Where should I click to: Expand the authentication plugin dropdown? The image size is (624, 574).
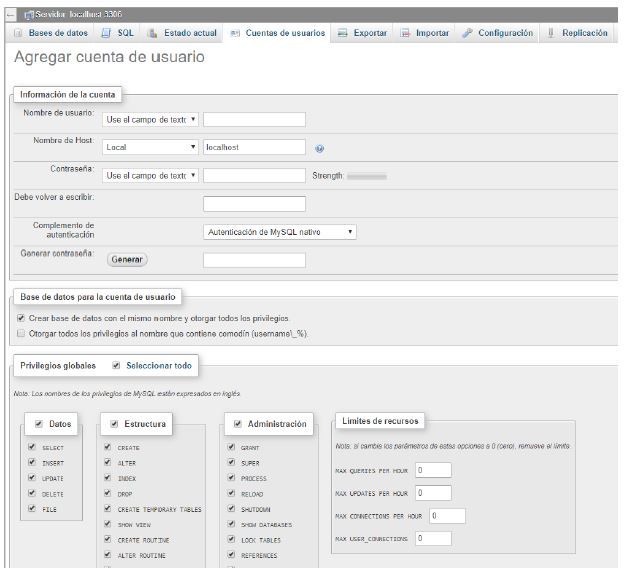tap(280, 232)
